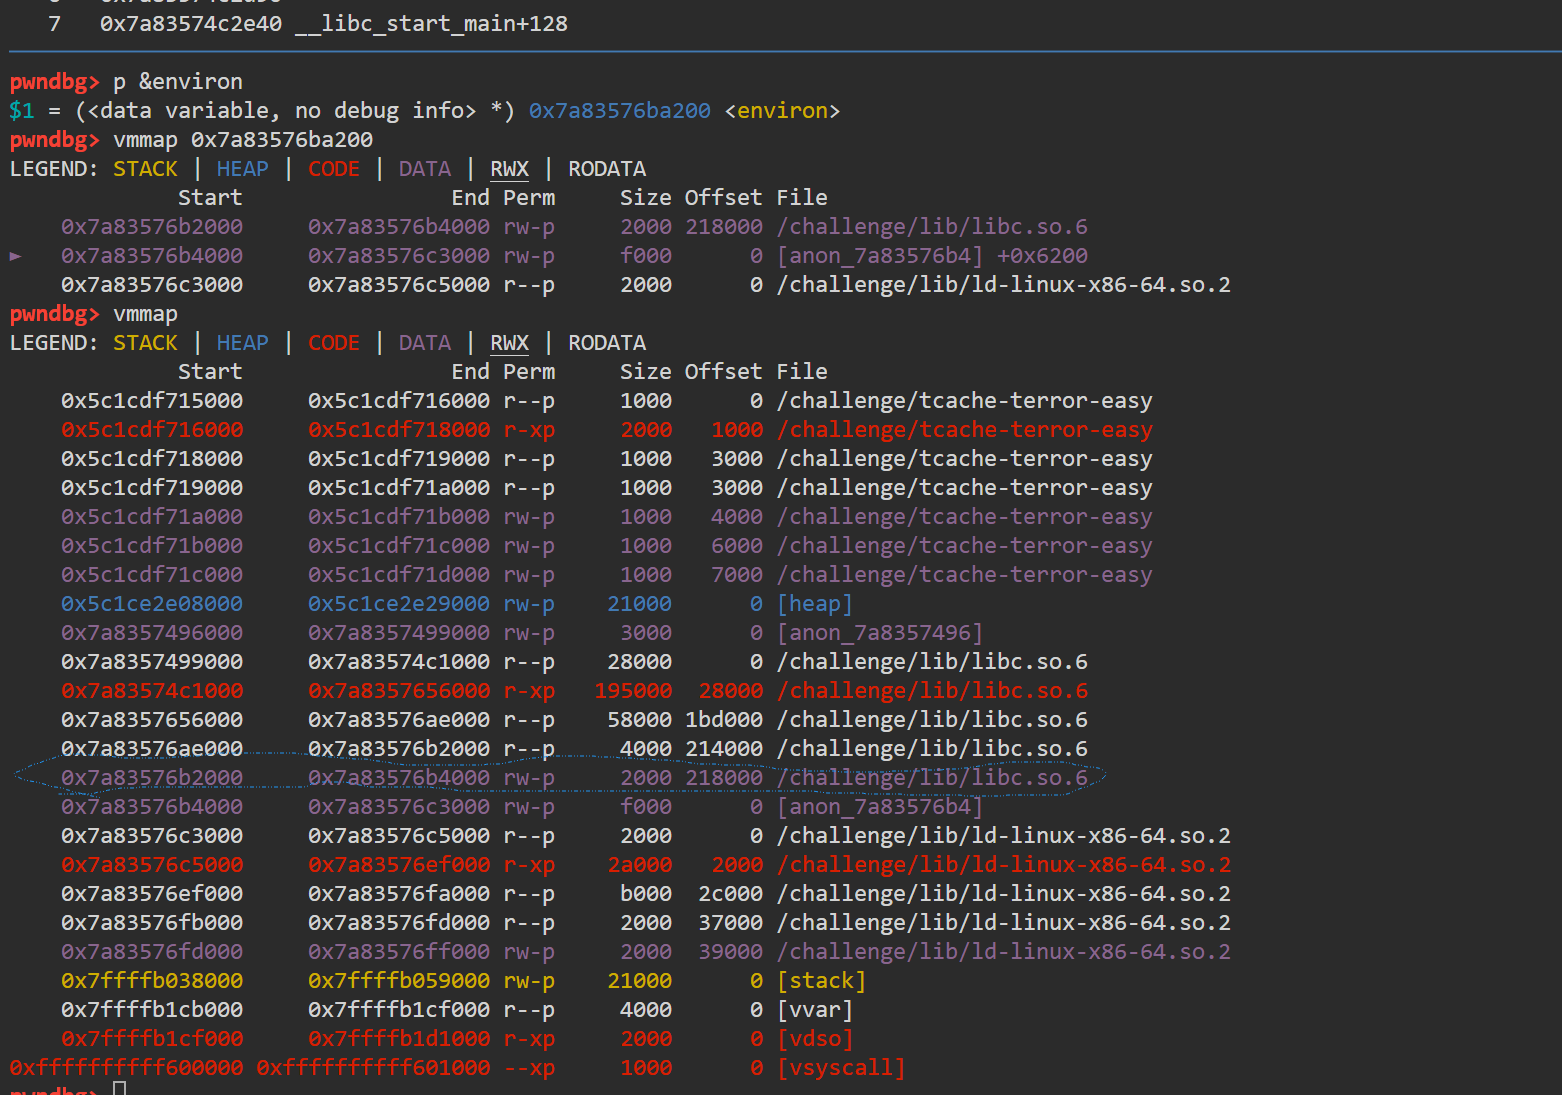1562x1095 pixels.
Task: Click the red libc.so.6 path on r-xp row
Action: click(932, 690)
